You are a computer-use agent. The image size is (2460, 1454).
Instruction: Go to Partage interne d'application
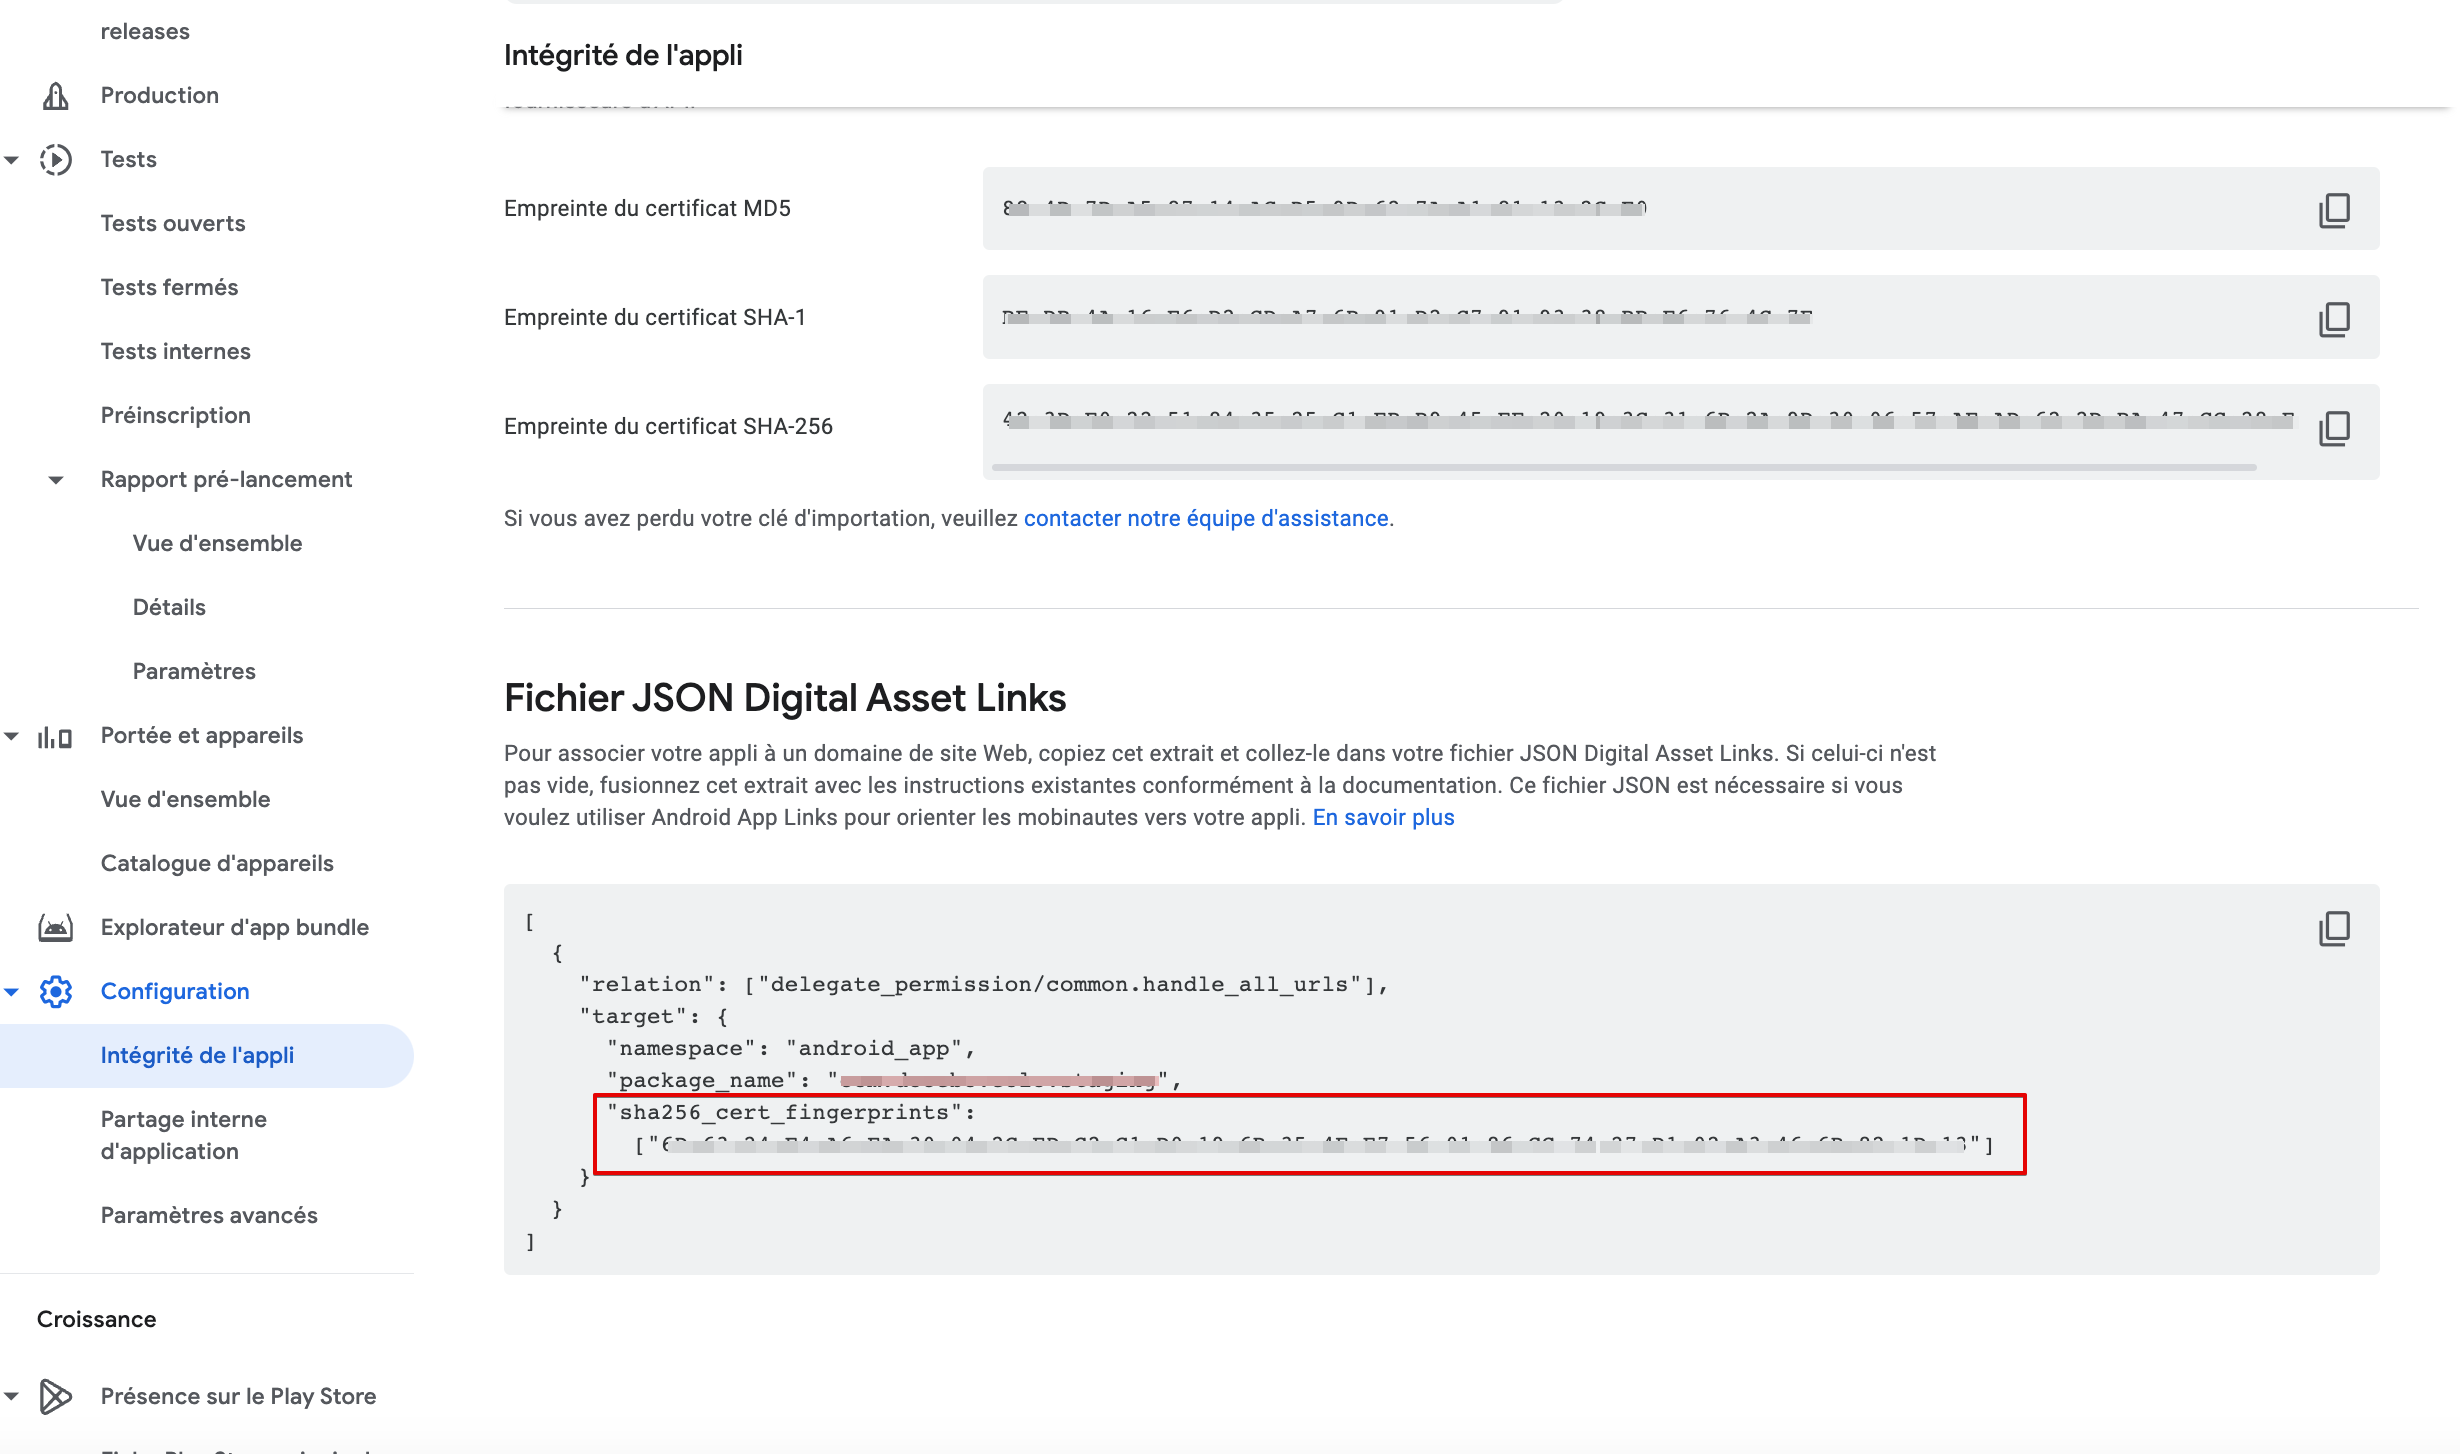[184, 1135]
